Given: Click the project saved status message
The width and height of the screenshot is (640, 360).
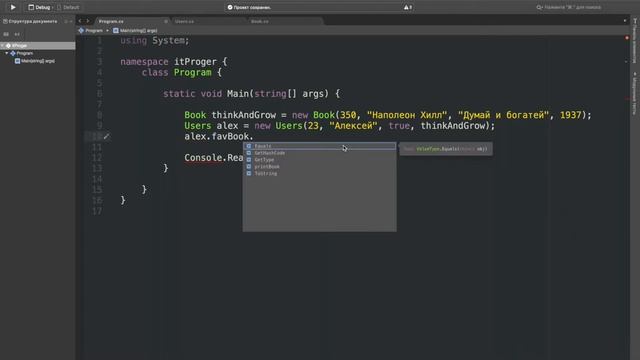Looking at the screenshot, I should point(249,7).
